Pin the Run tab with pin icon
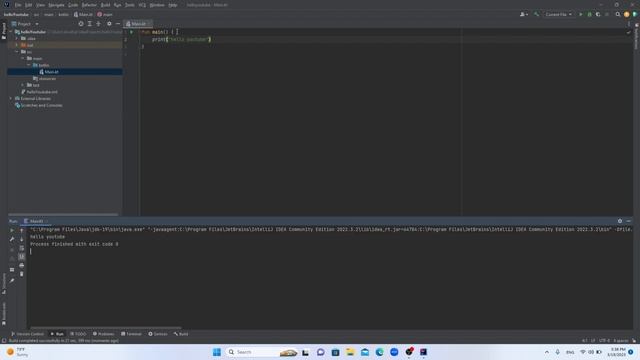The width and height of the screenshot is (640, 360). (x=12, y=280)
